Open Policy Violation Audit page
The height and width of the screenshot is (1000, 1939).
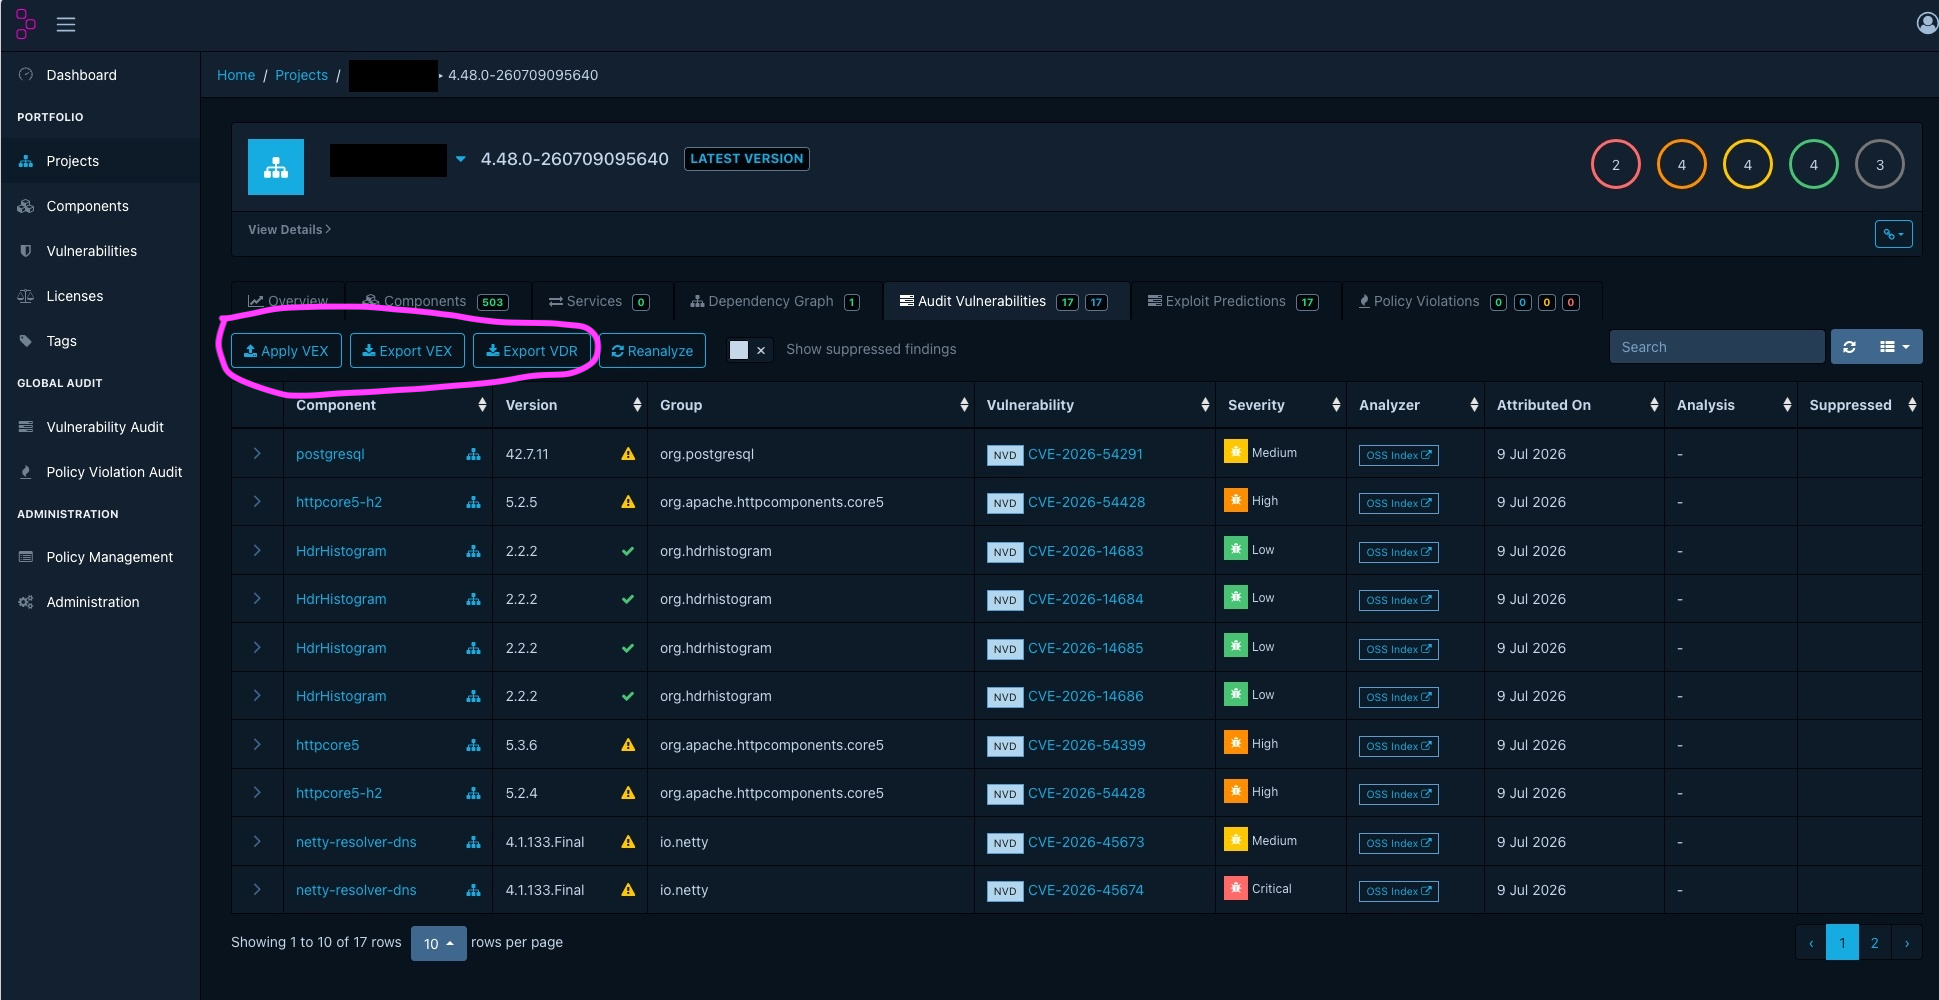[100, 472]
